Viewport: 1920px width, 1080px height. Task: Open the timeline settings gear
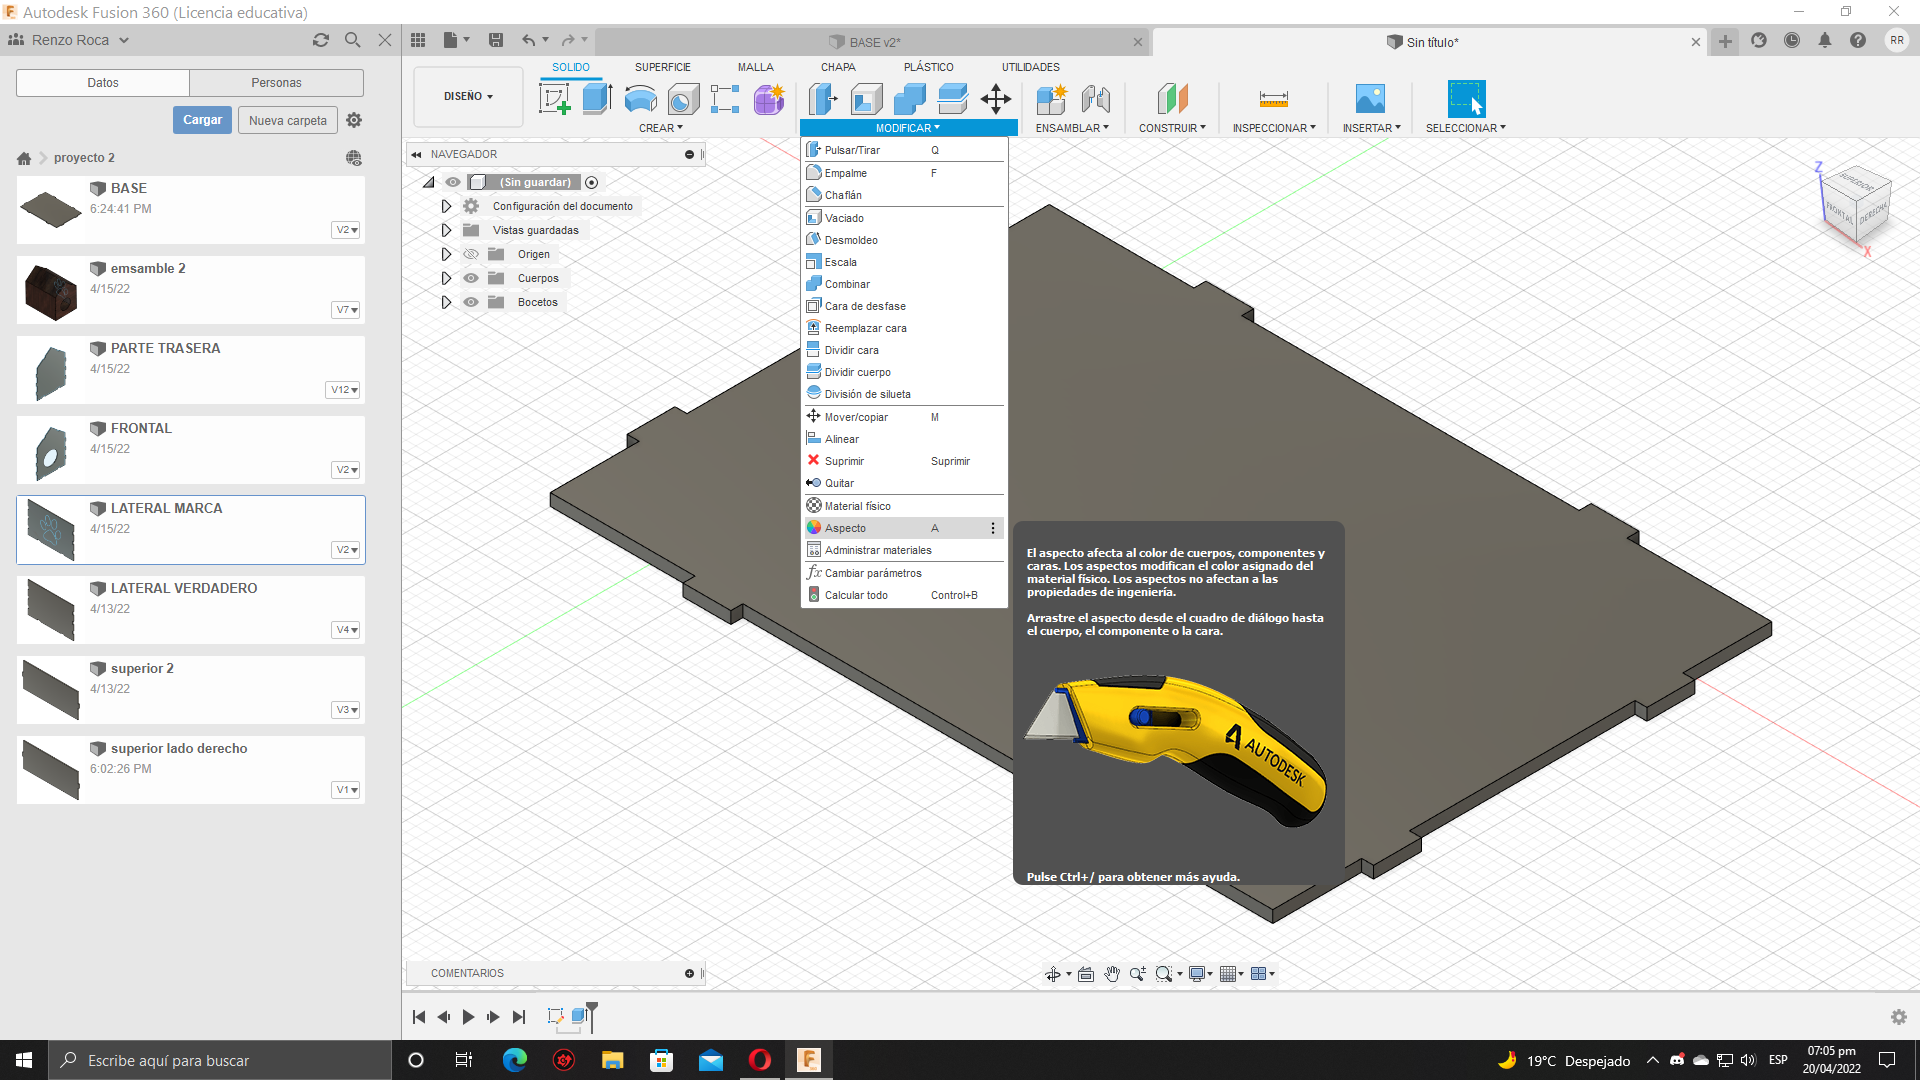[x=1898, y=1017]
